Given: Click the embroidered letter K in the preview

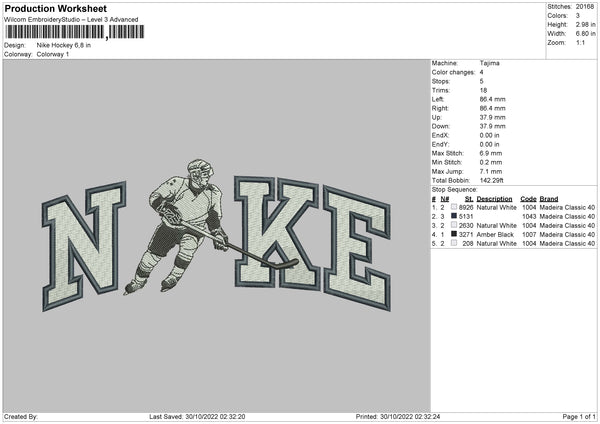Looking at the screenshot, I should (276, 233).
